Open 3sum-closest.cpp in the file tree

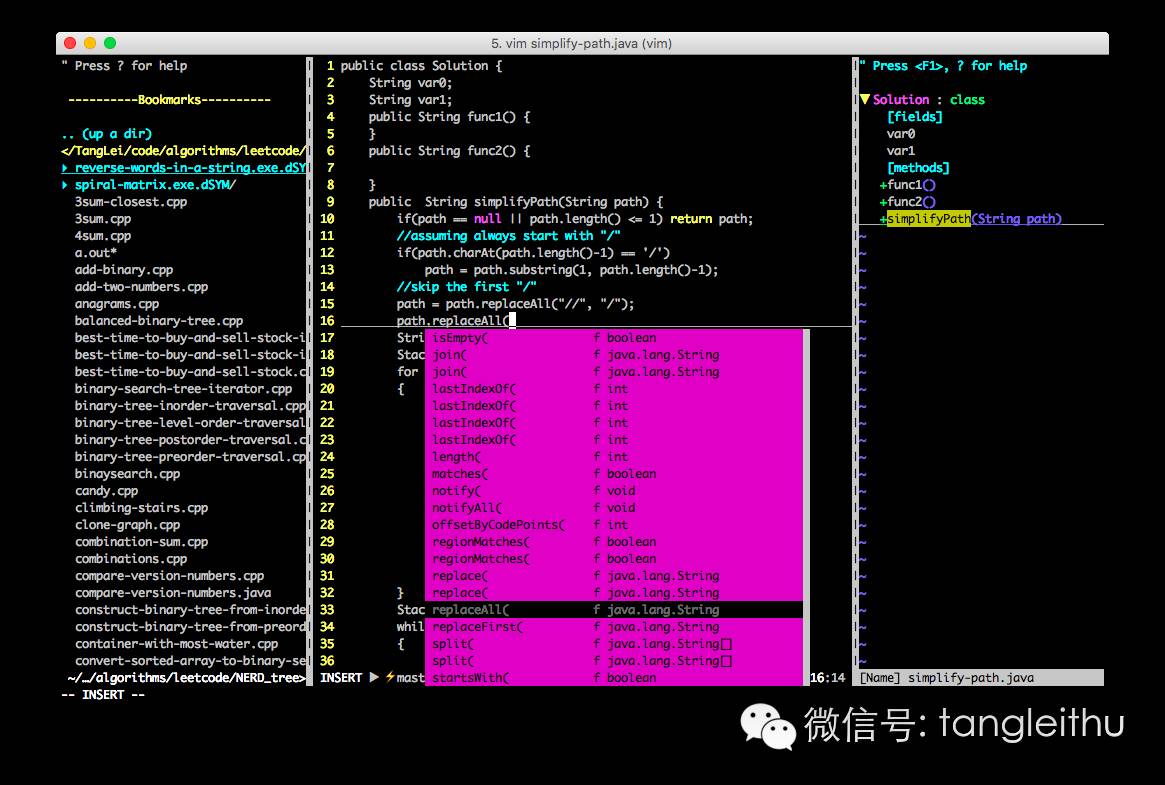(x=131, y=202)
